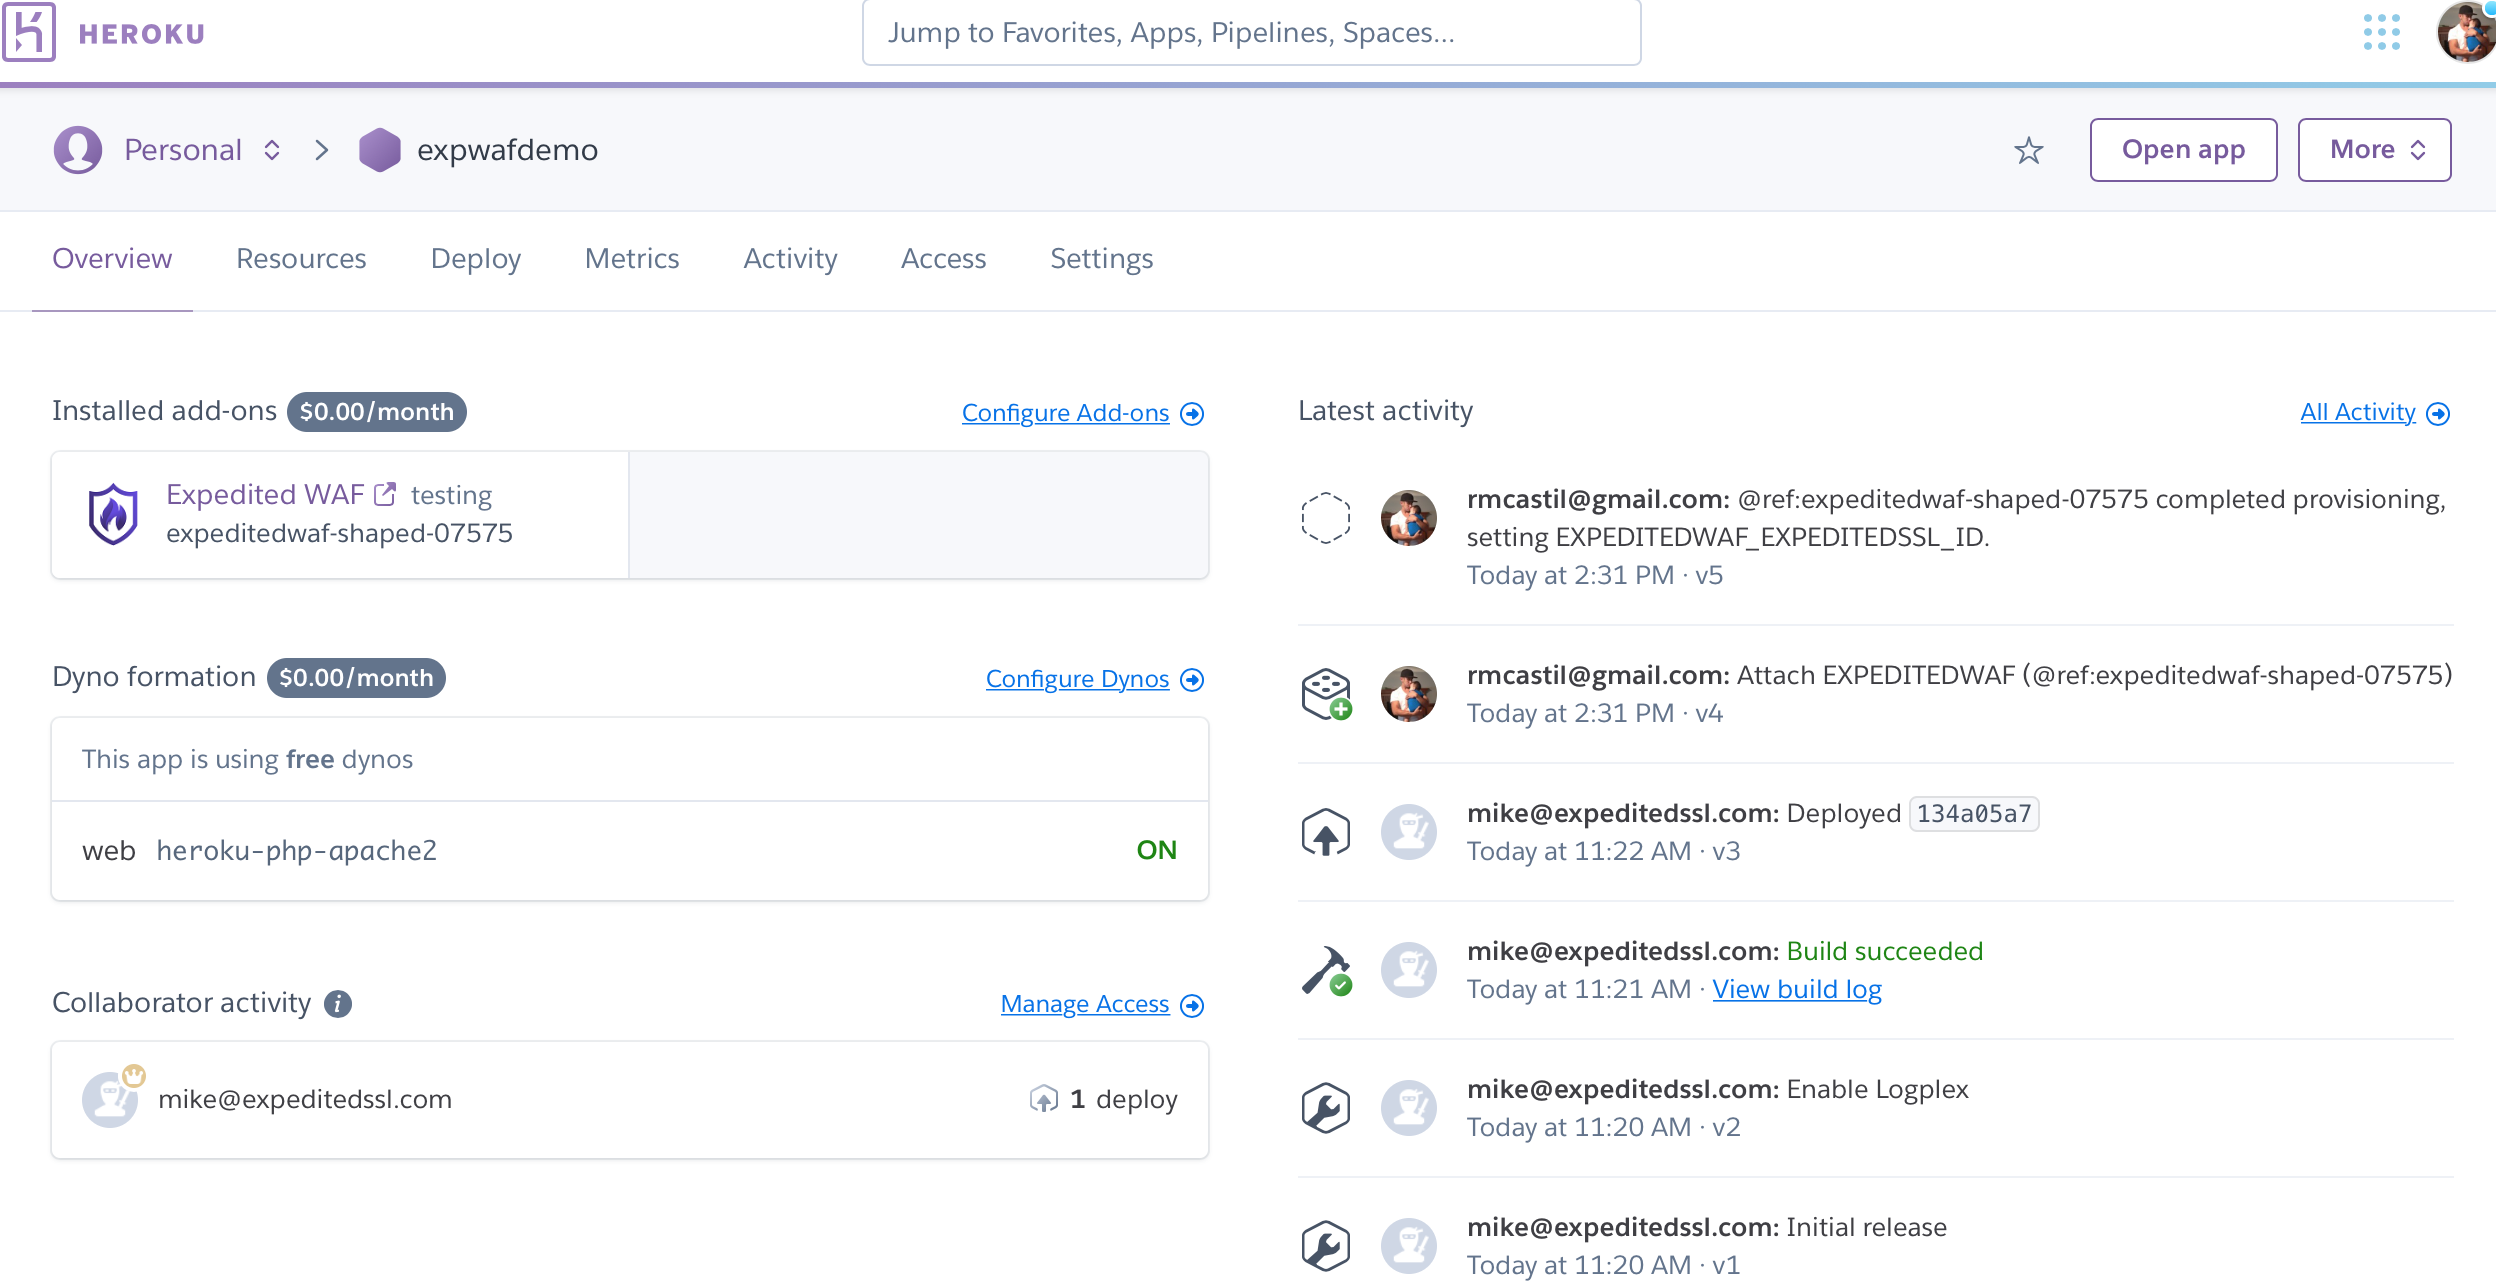Open the View build log link

point(1796,989)
